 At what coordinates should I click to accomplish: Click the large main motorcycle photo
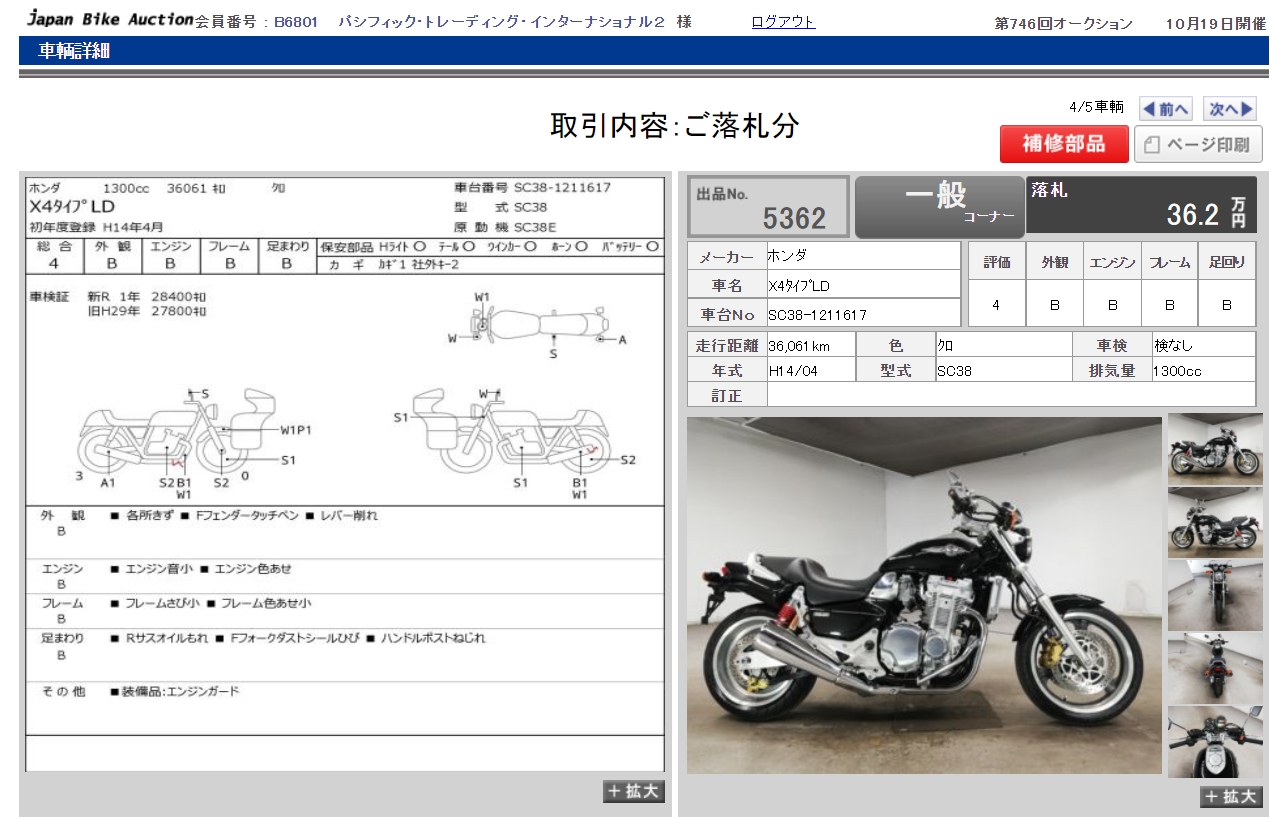924,595
